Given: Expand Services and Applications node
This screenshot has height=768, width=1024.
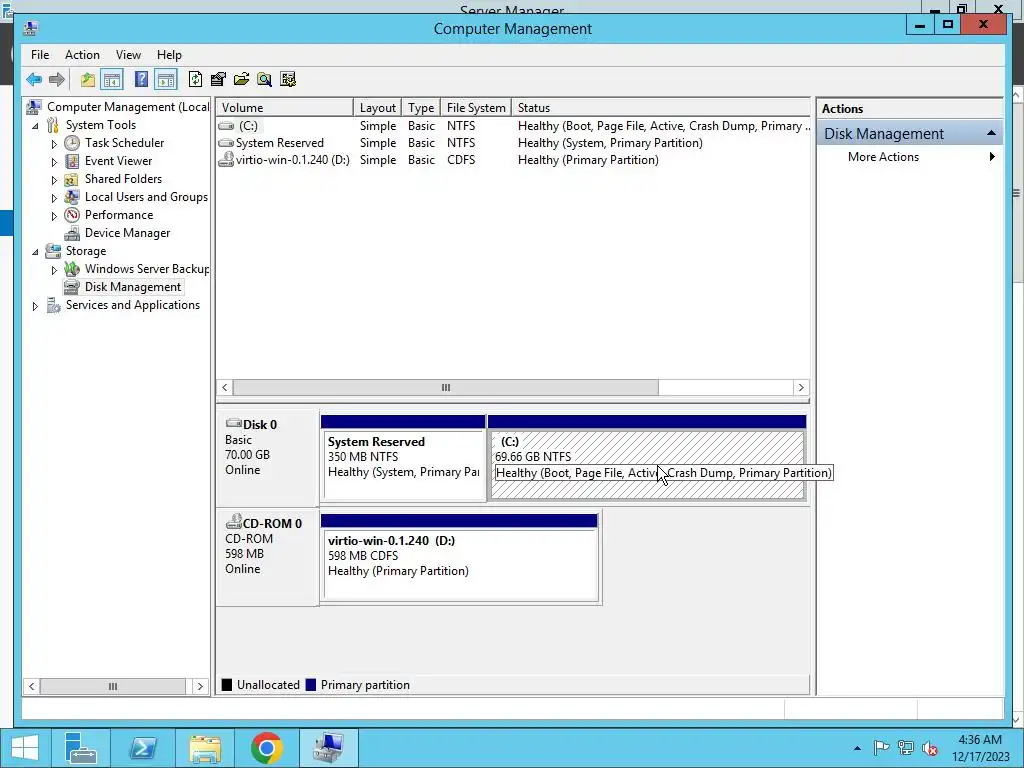Looking at the screenshot, I should point(35,306).
